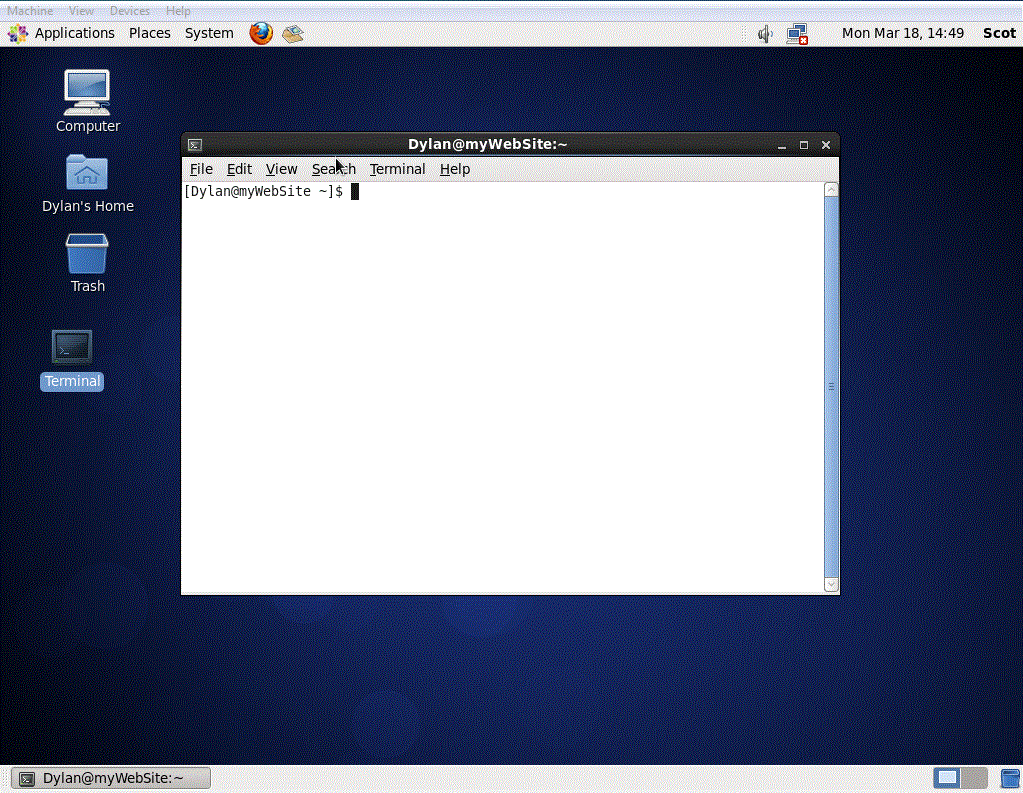Open the Places menu

coord(149,33)
